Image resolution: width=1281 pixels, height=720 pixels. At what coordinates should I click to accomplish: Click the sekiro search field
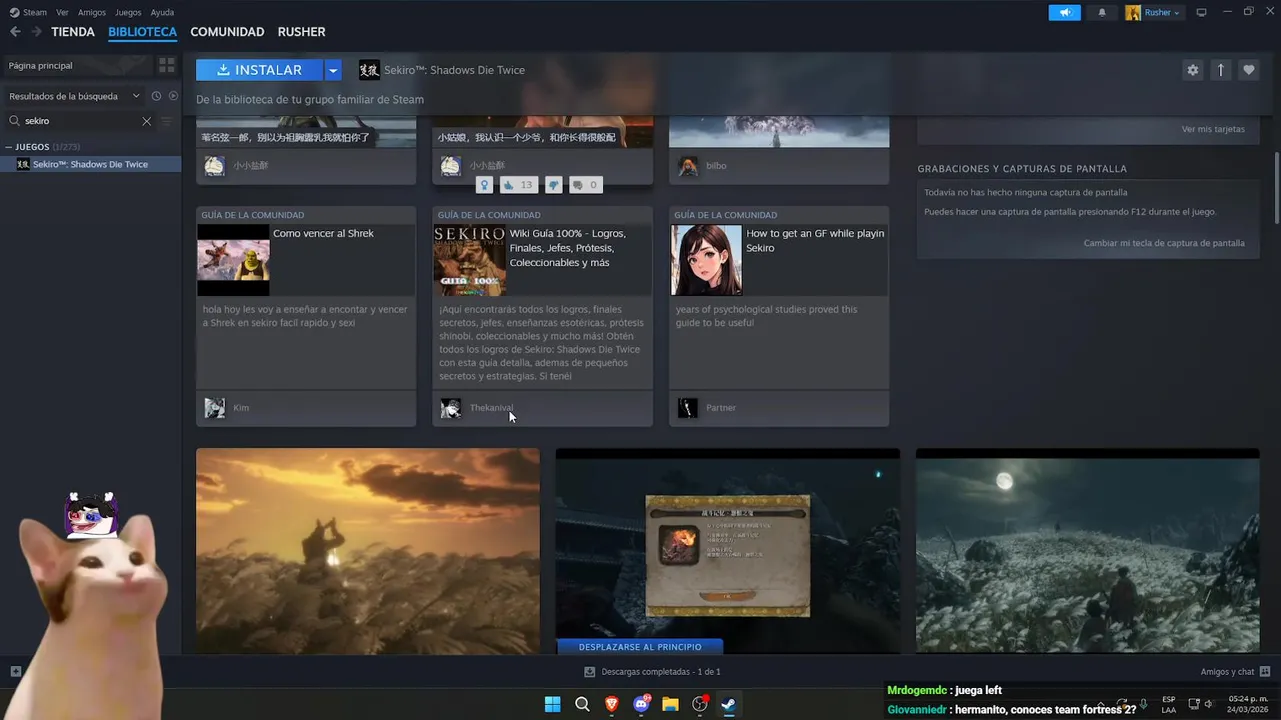(x=80, y=121)
